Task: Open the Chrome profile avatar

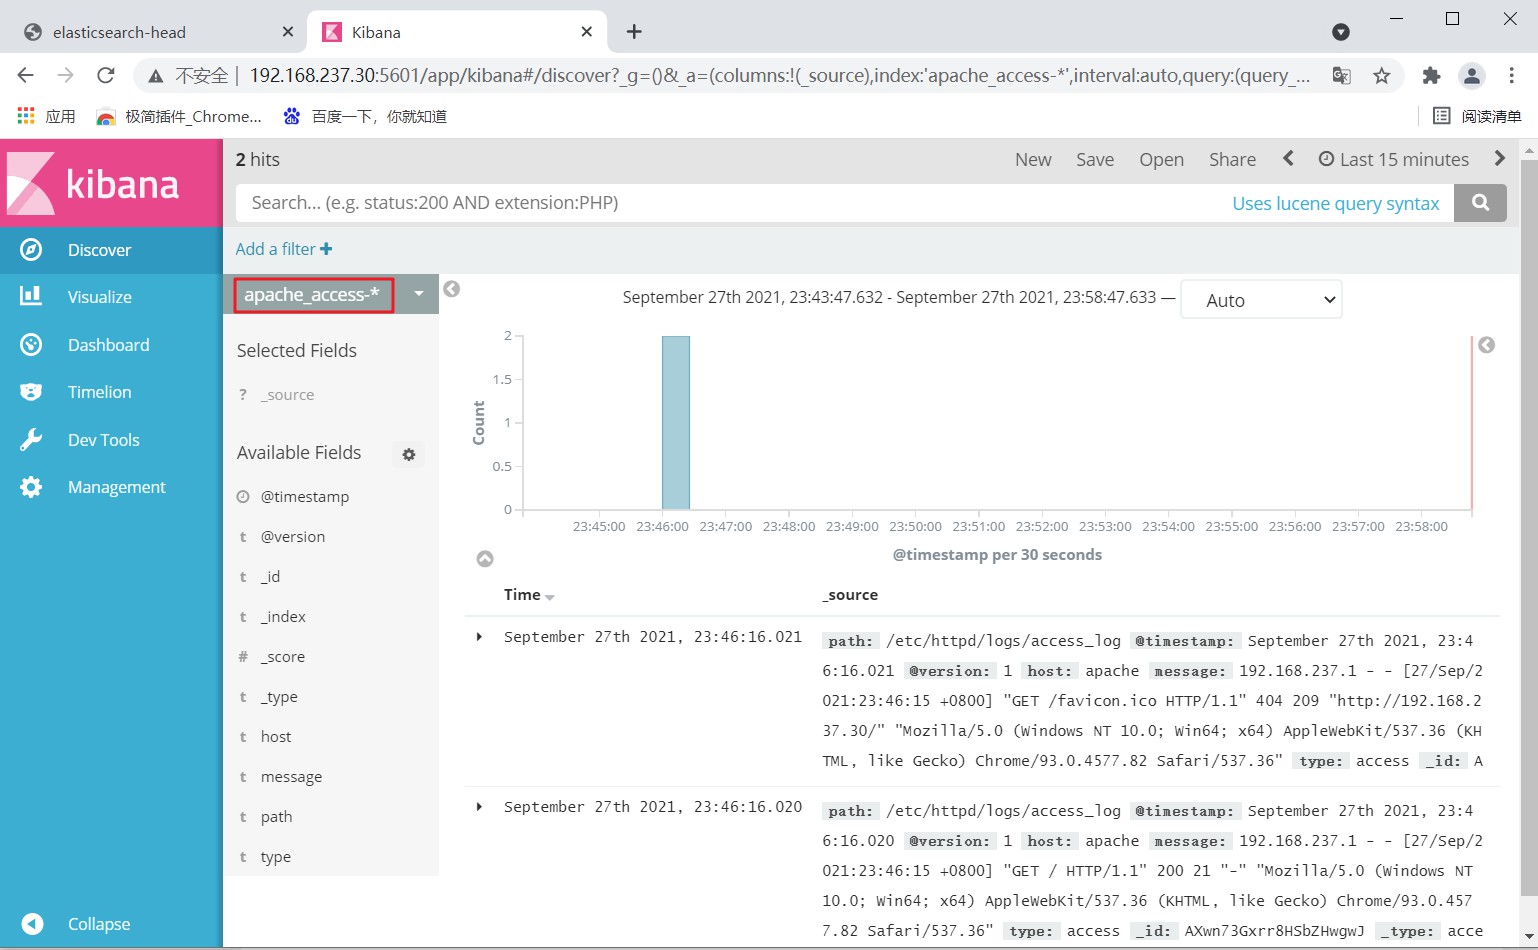Action: pos(1471,75)
